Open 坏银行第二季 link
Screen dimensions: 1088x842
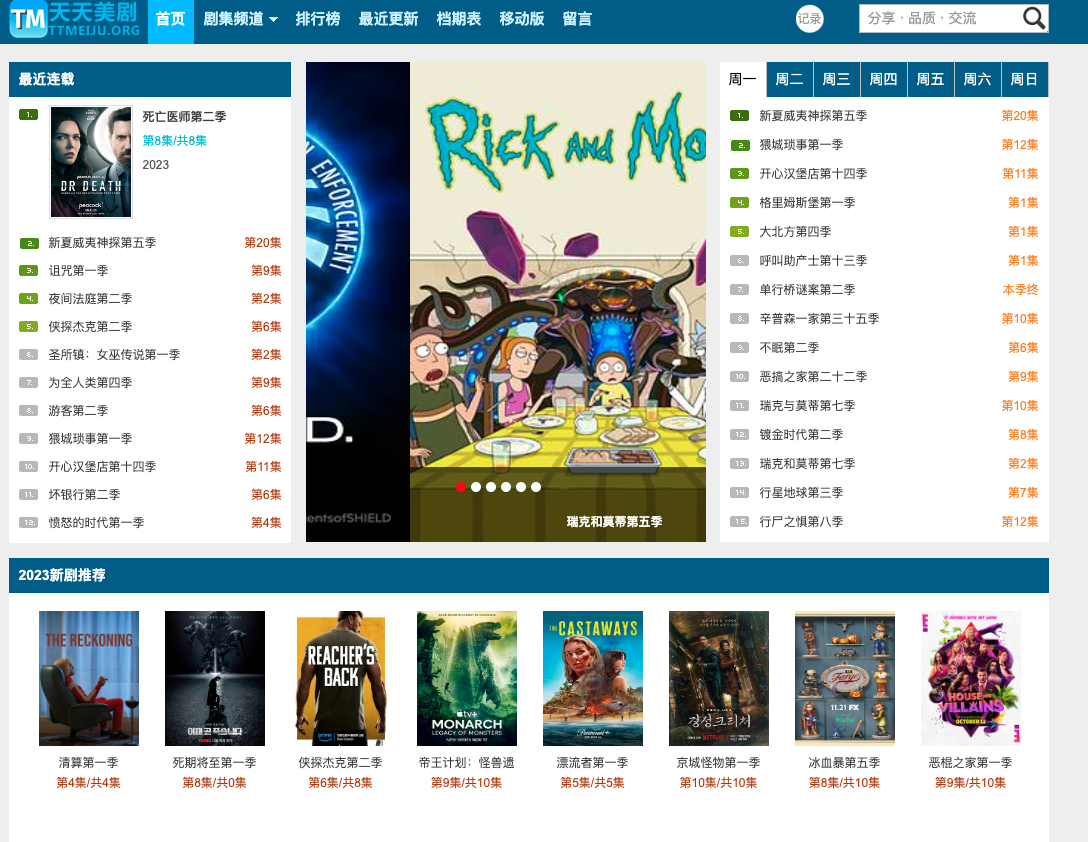tap(85, 494)
